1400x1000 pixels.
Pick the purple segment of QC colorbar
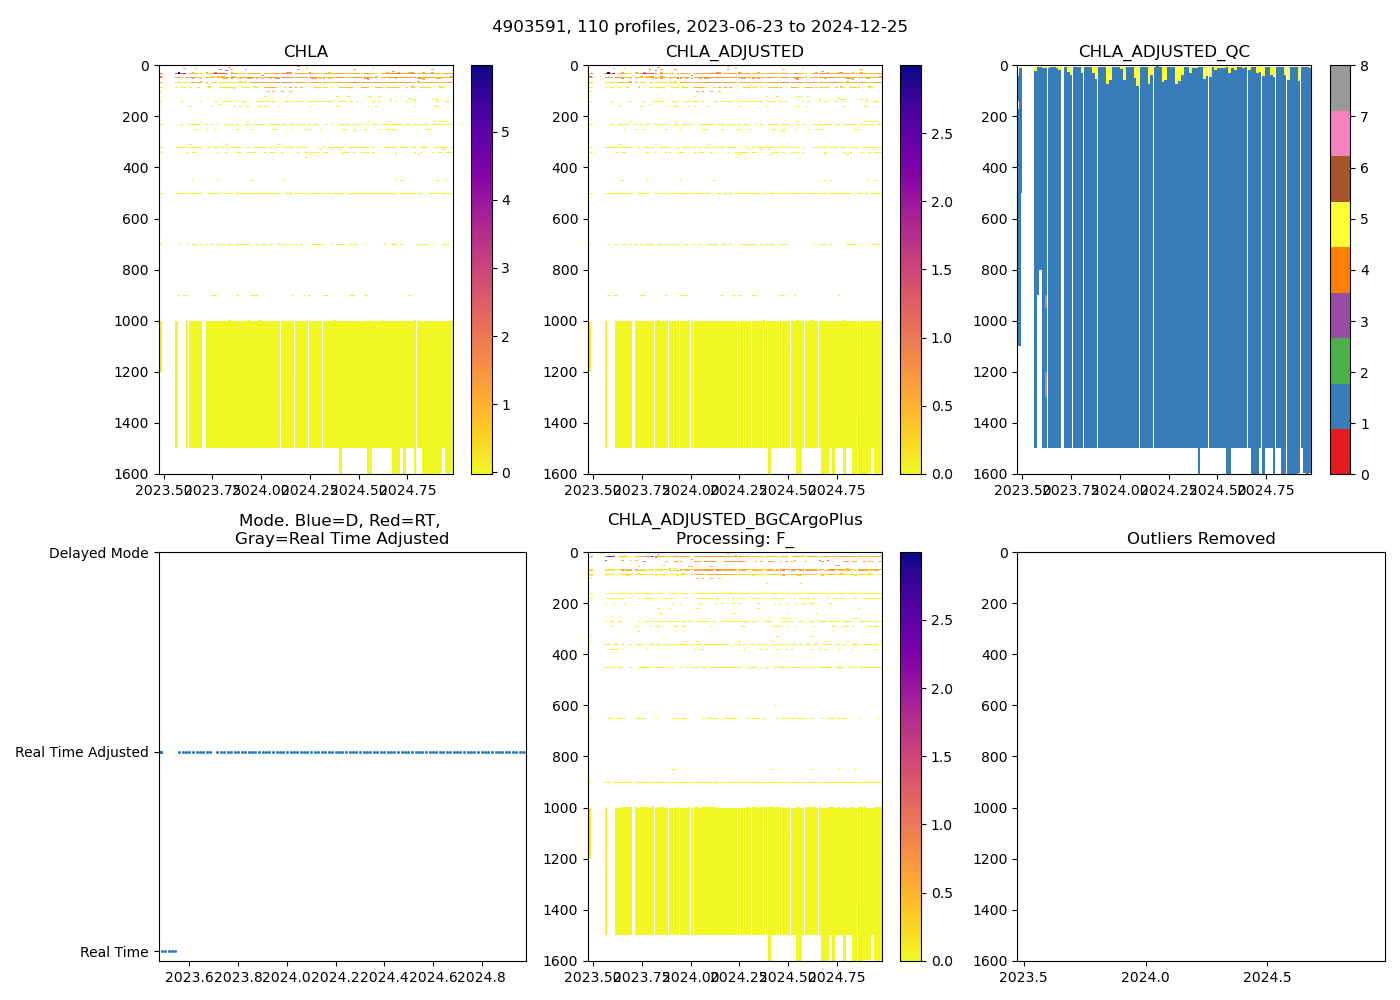[x=1340, y=315]
